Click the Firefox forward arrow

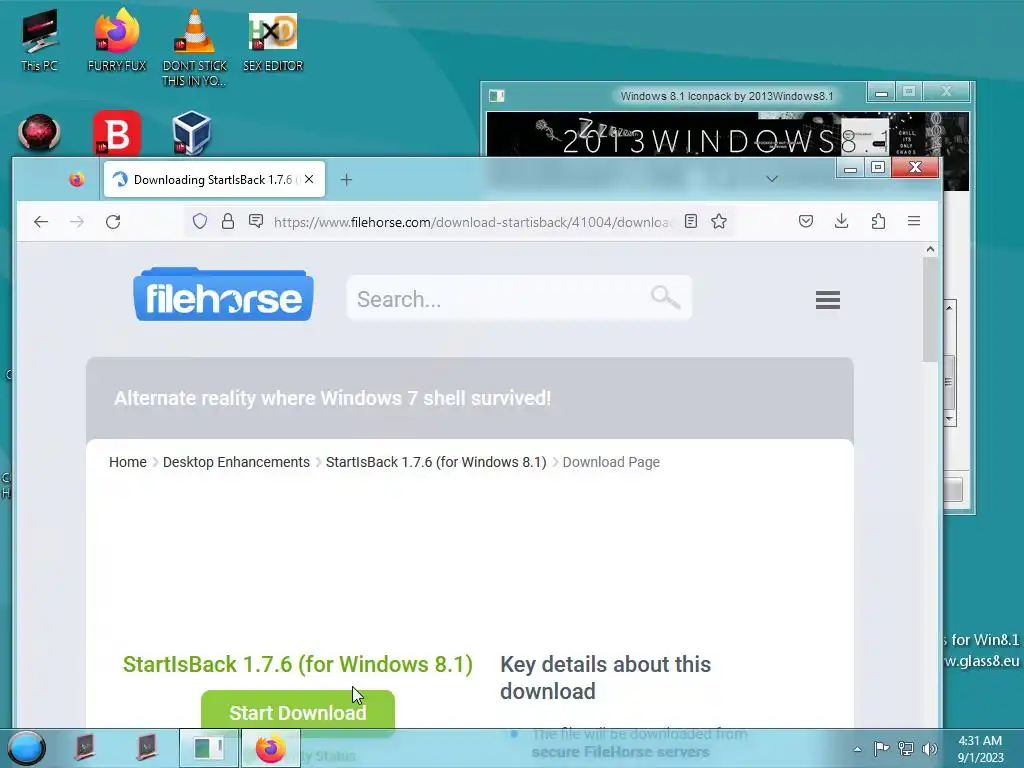77,222
